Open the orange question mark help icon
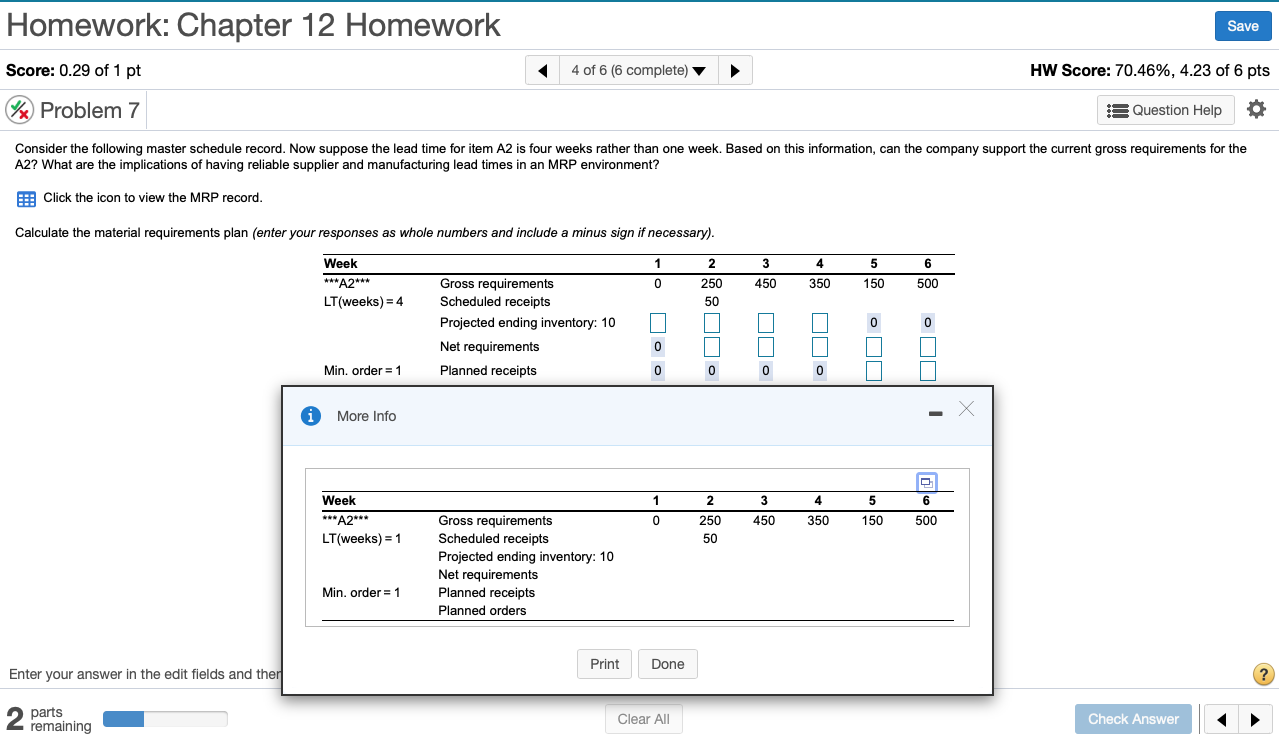This screenshot has height=740, width=1279. click(1262, 674)
